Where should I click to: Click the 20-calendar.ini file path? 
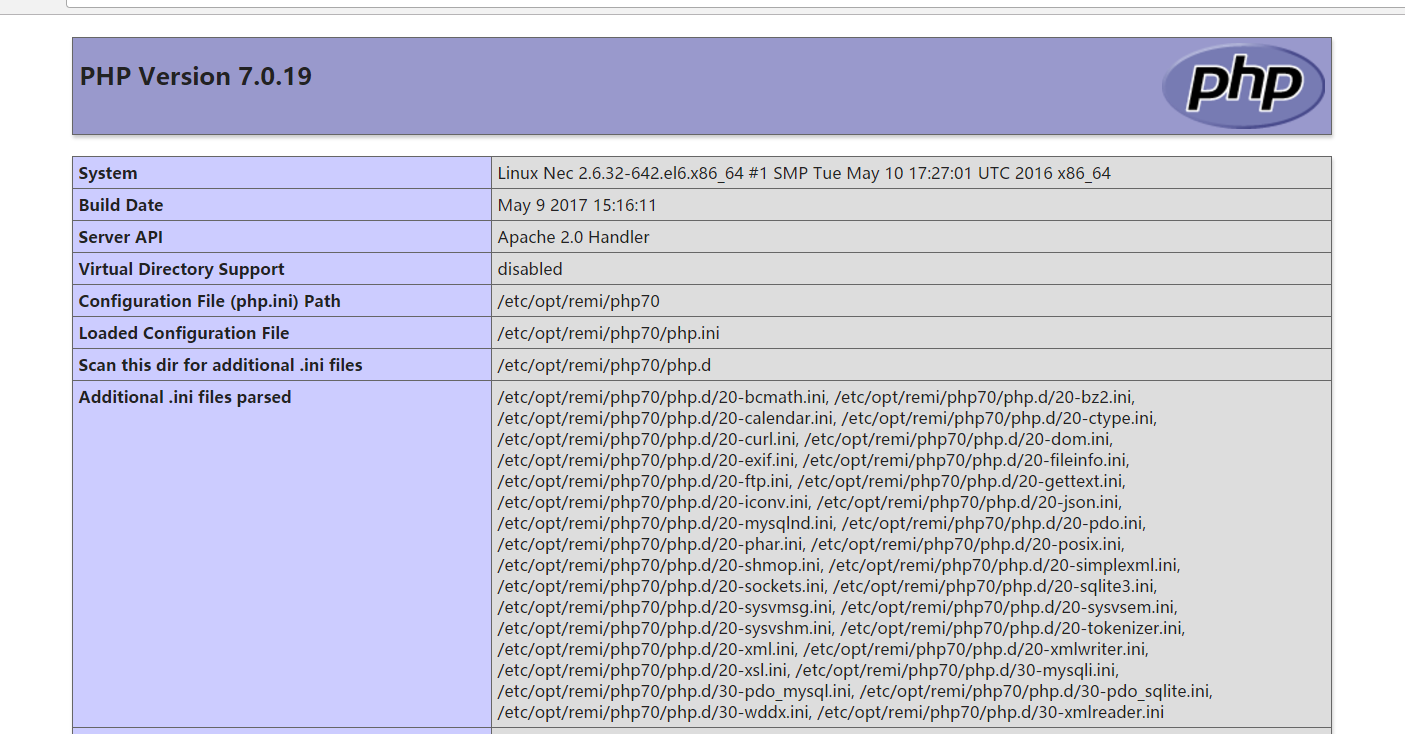point(665,418)
